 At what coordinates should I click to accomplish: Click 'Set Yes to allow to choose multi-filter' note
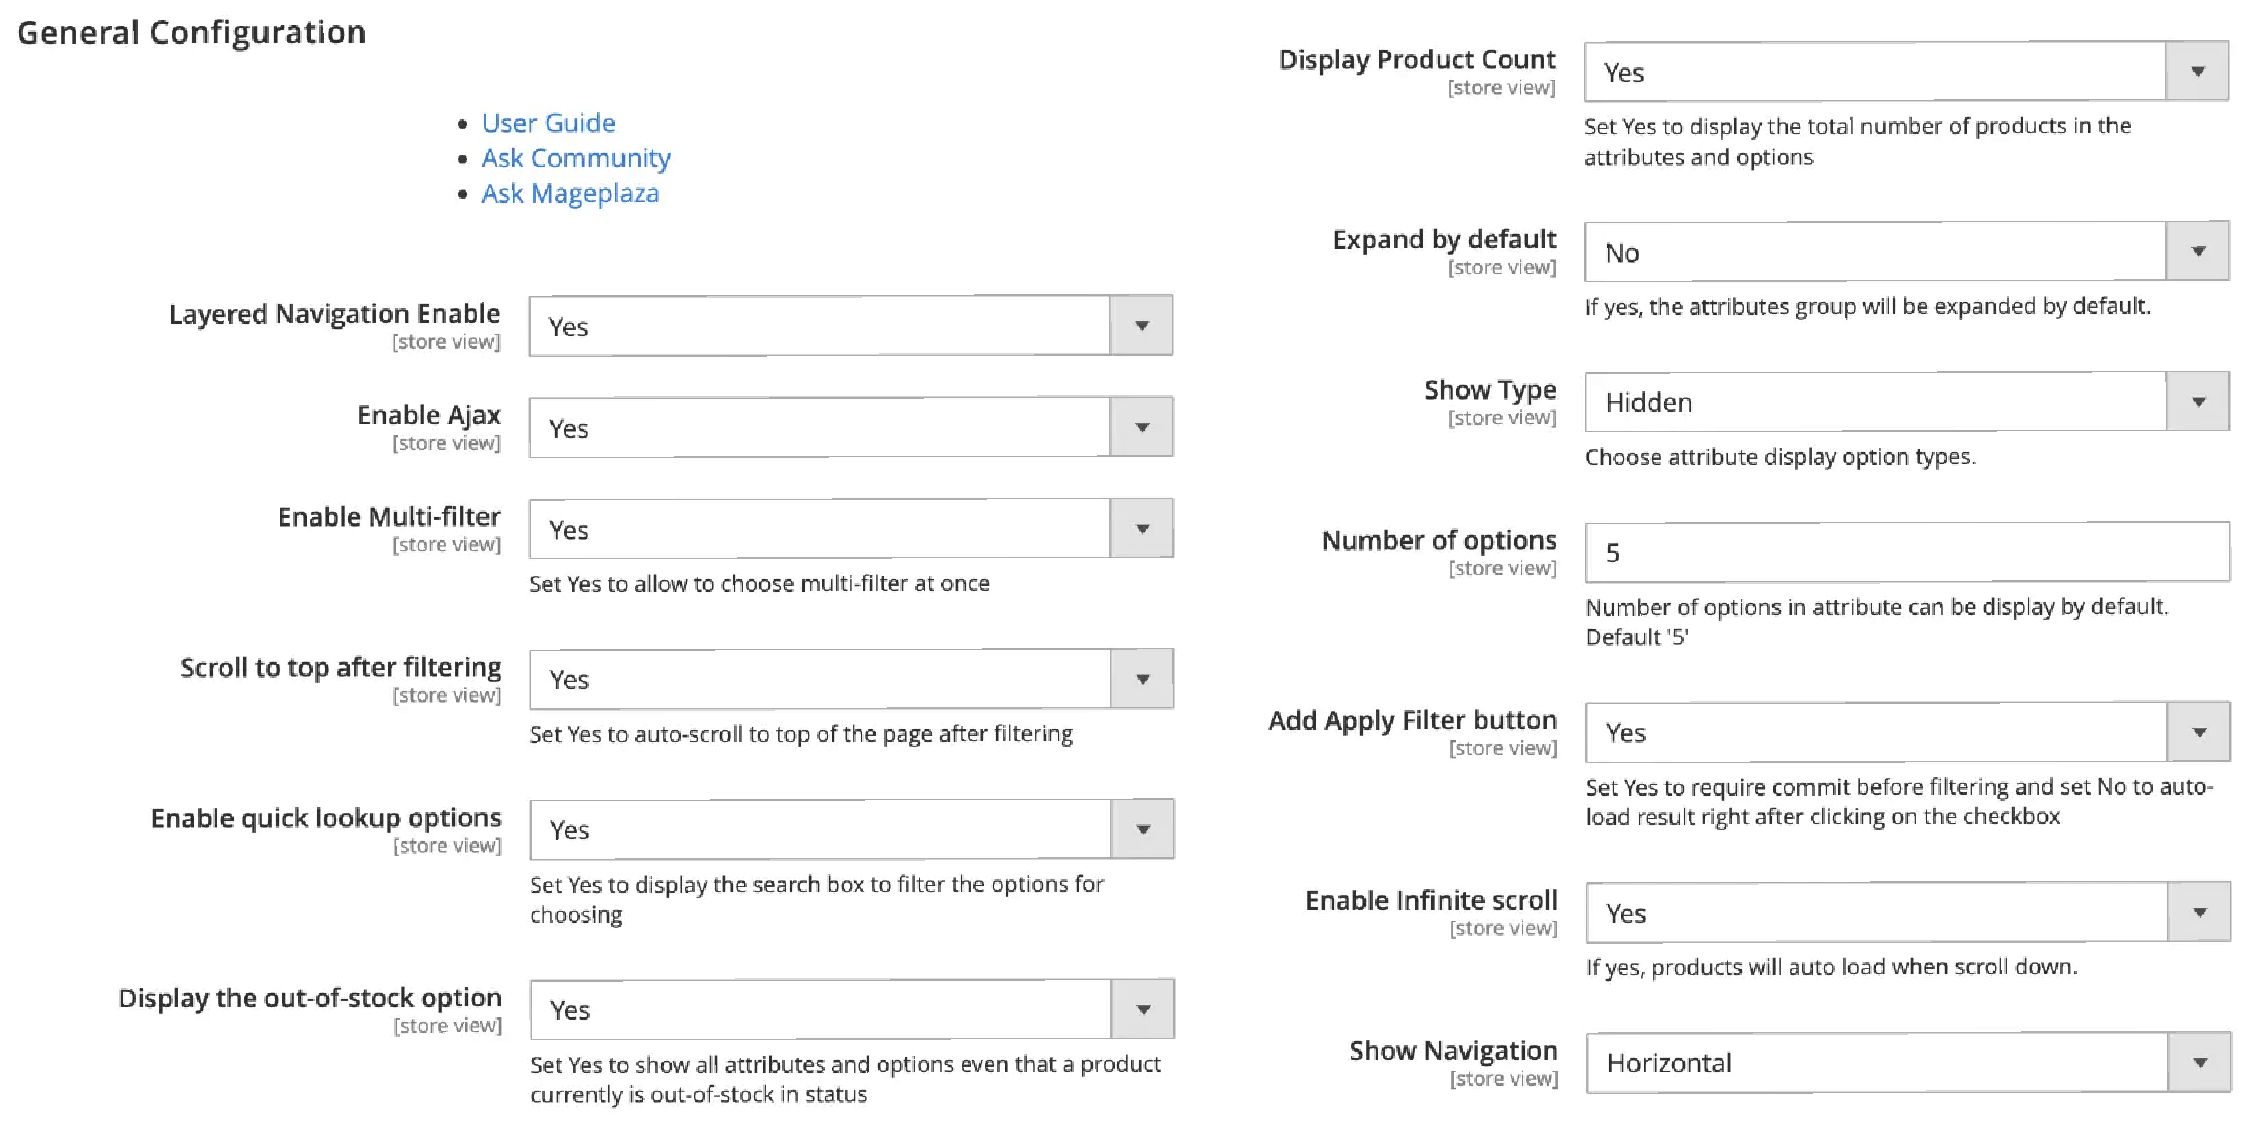tap(759, 584)
